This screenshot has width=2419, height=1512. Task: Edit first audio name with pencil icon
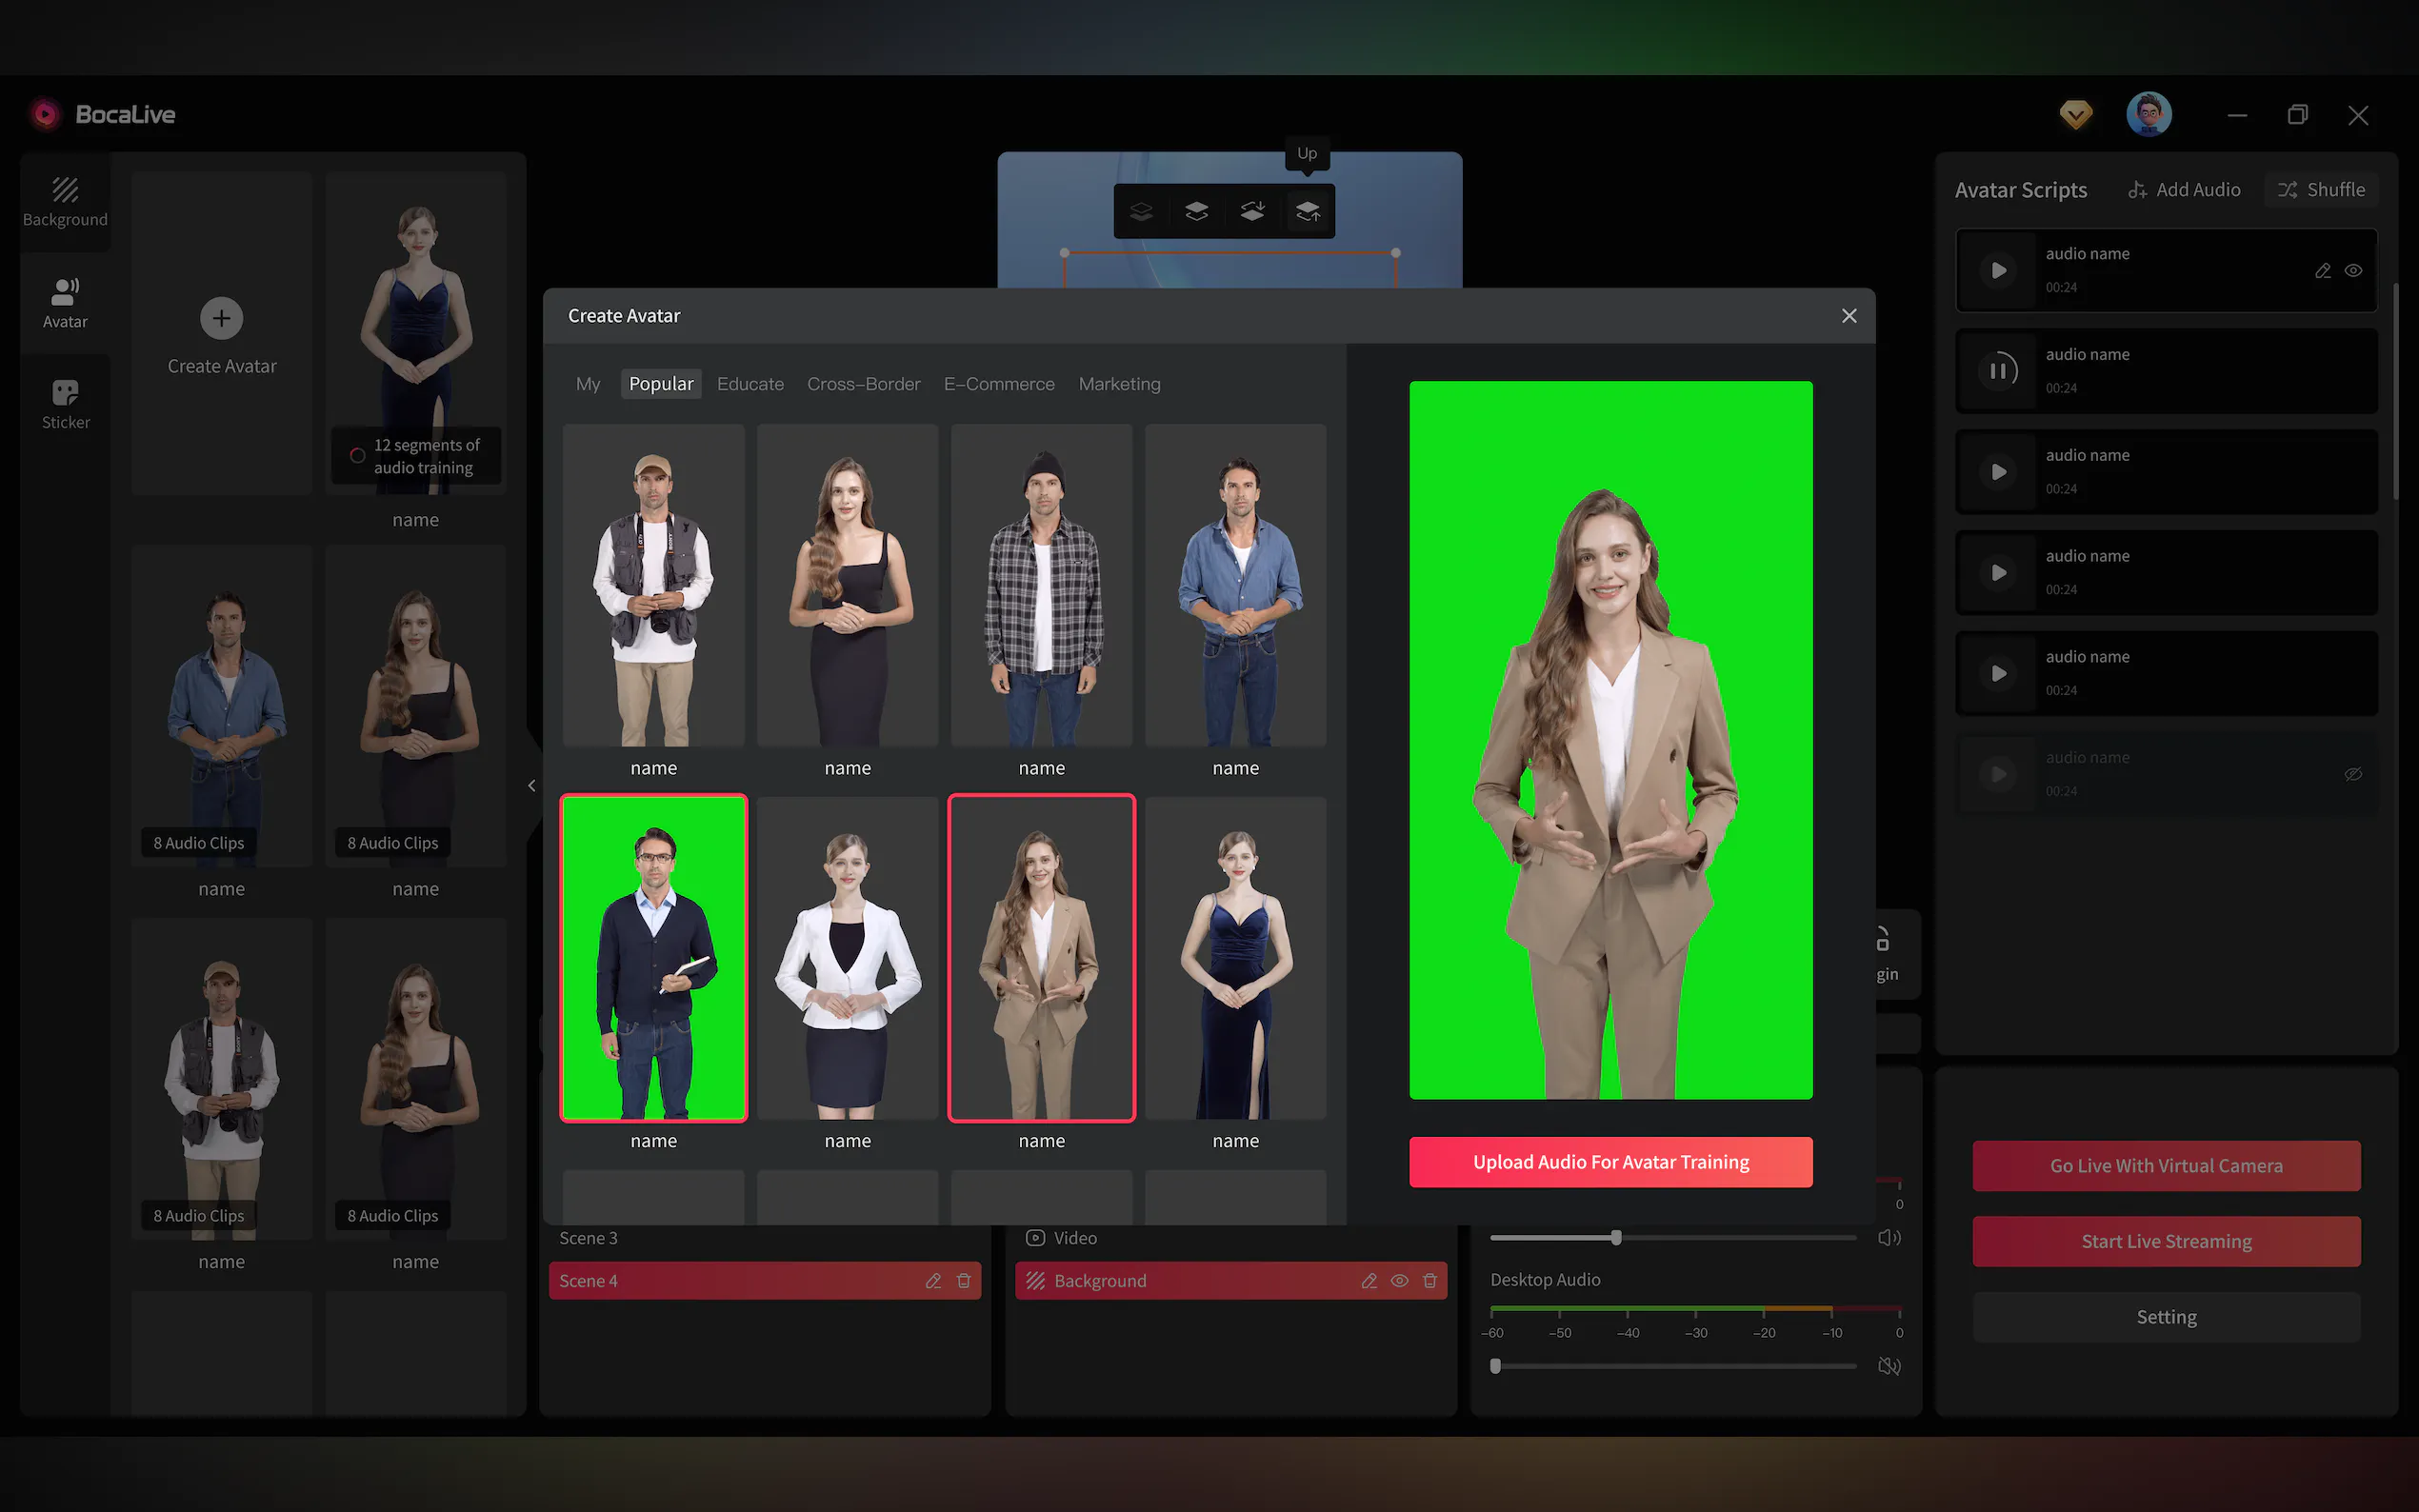point(2322,270)
